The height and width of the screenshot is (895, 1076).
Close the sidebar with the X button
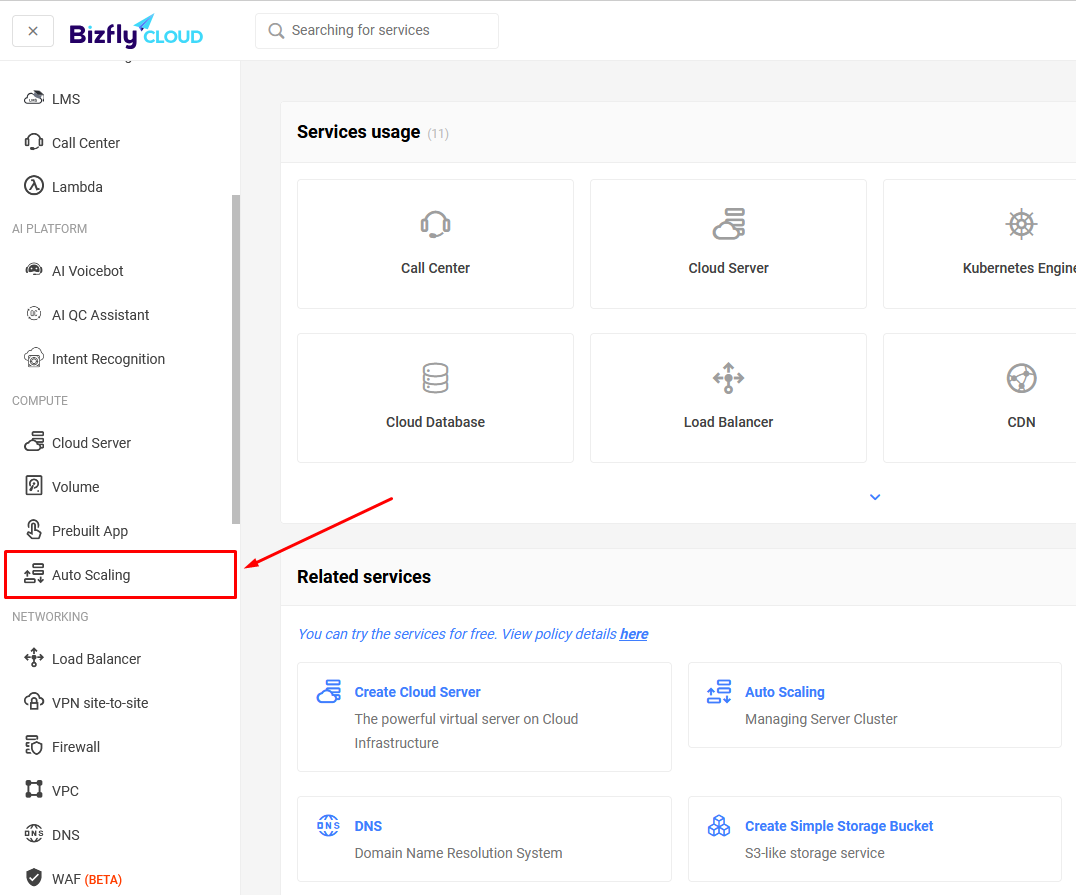(33, 31)
